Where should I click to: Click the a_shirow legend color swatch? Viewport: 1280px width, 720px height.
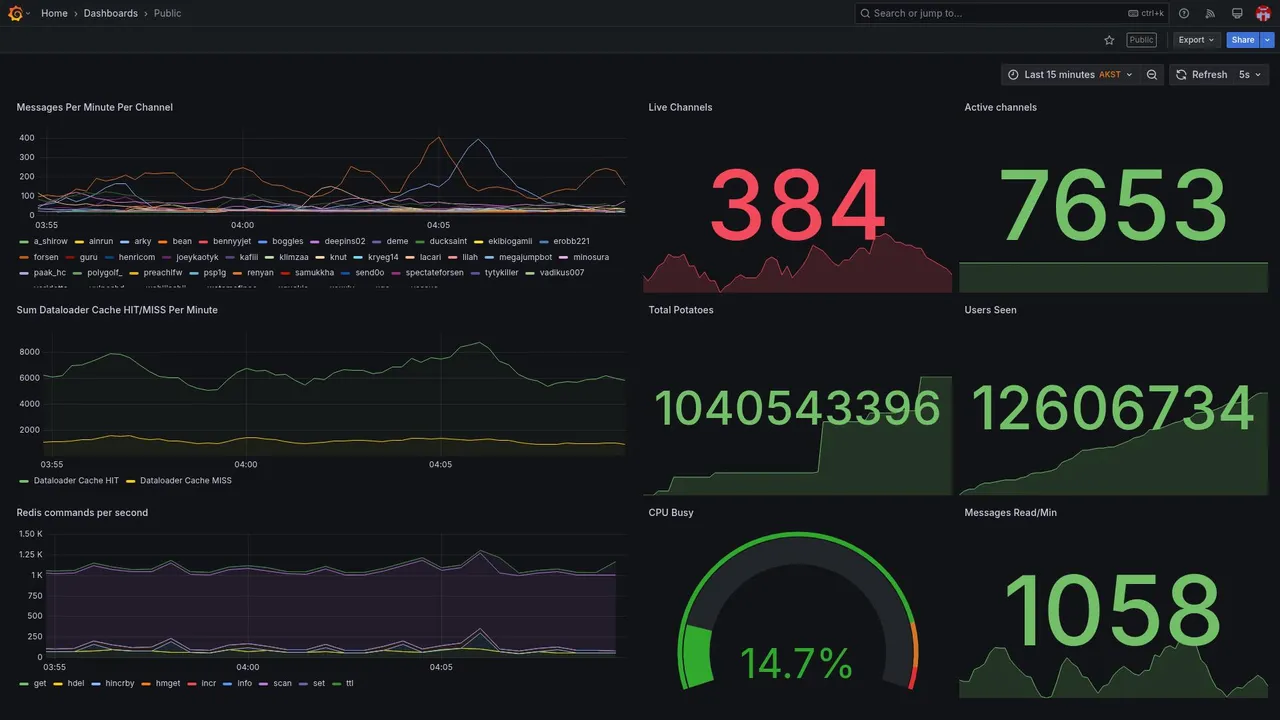23,242
